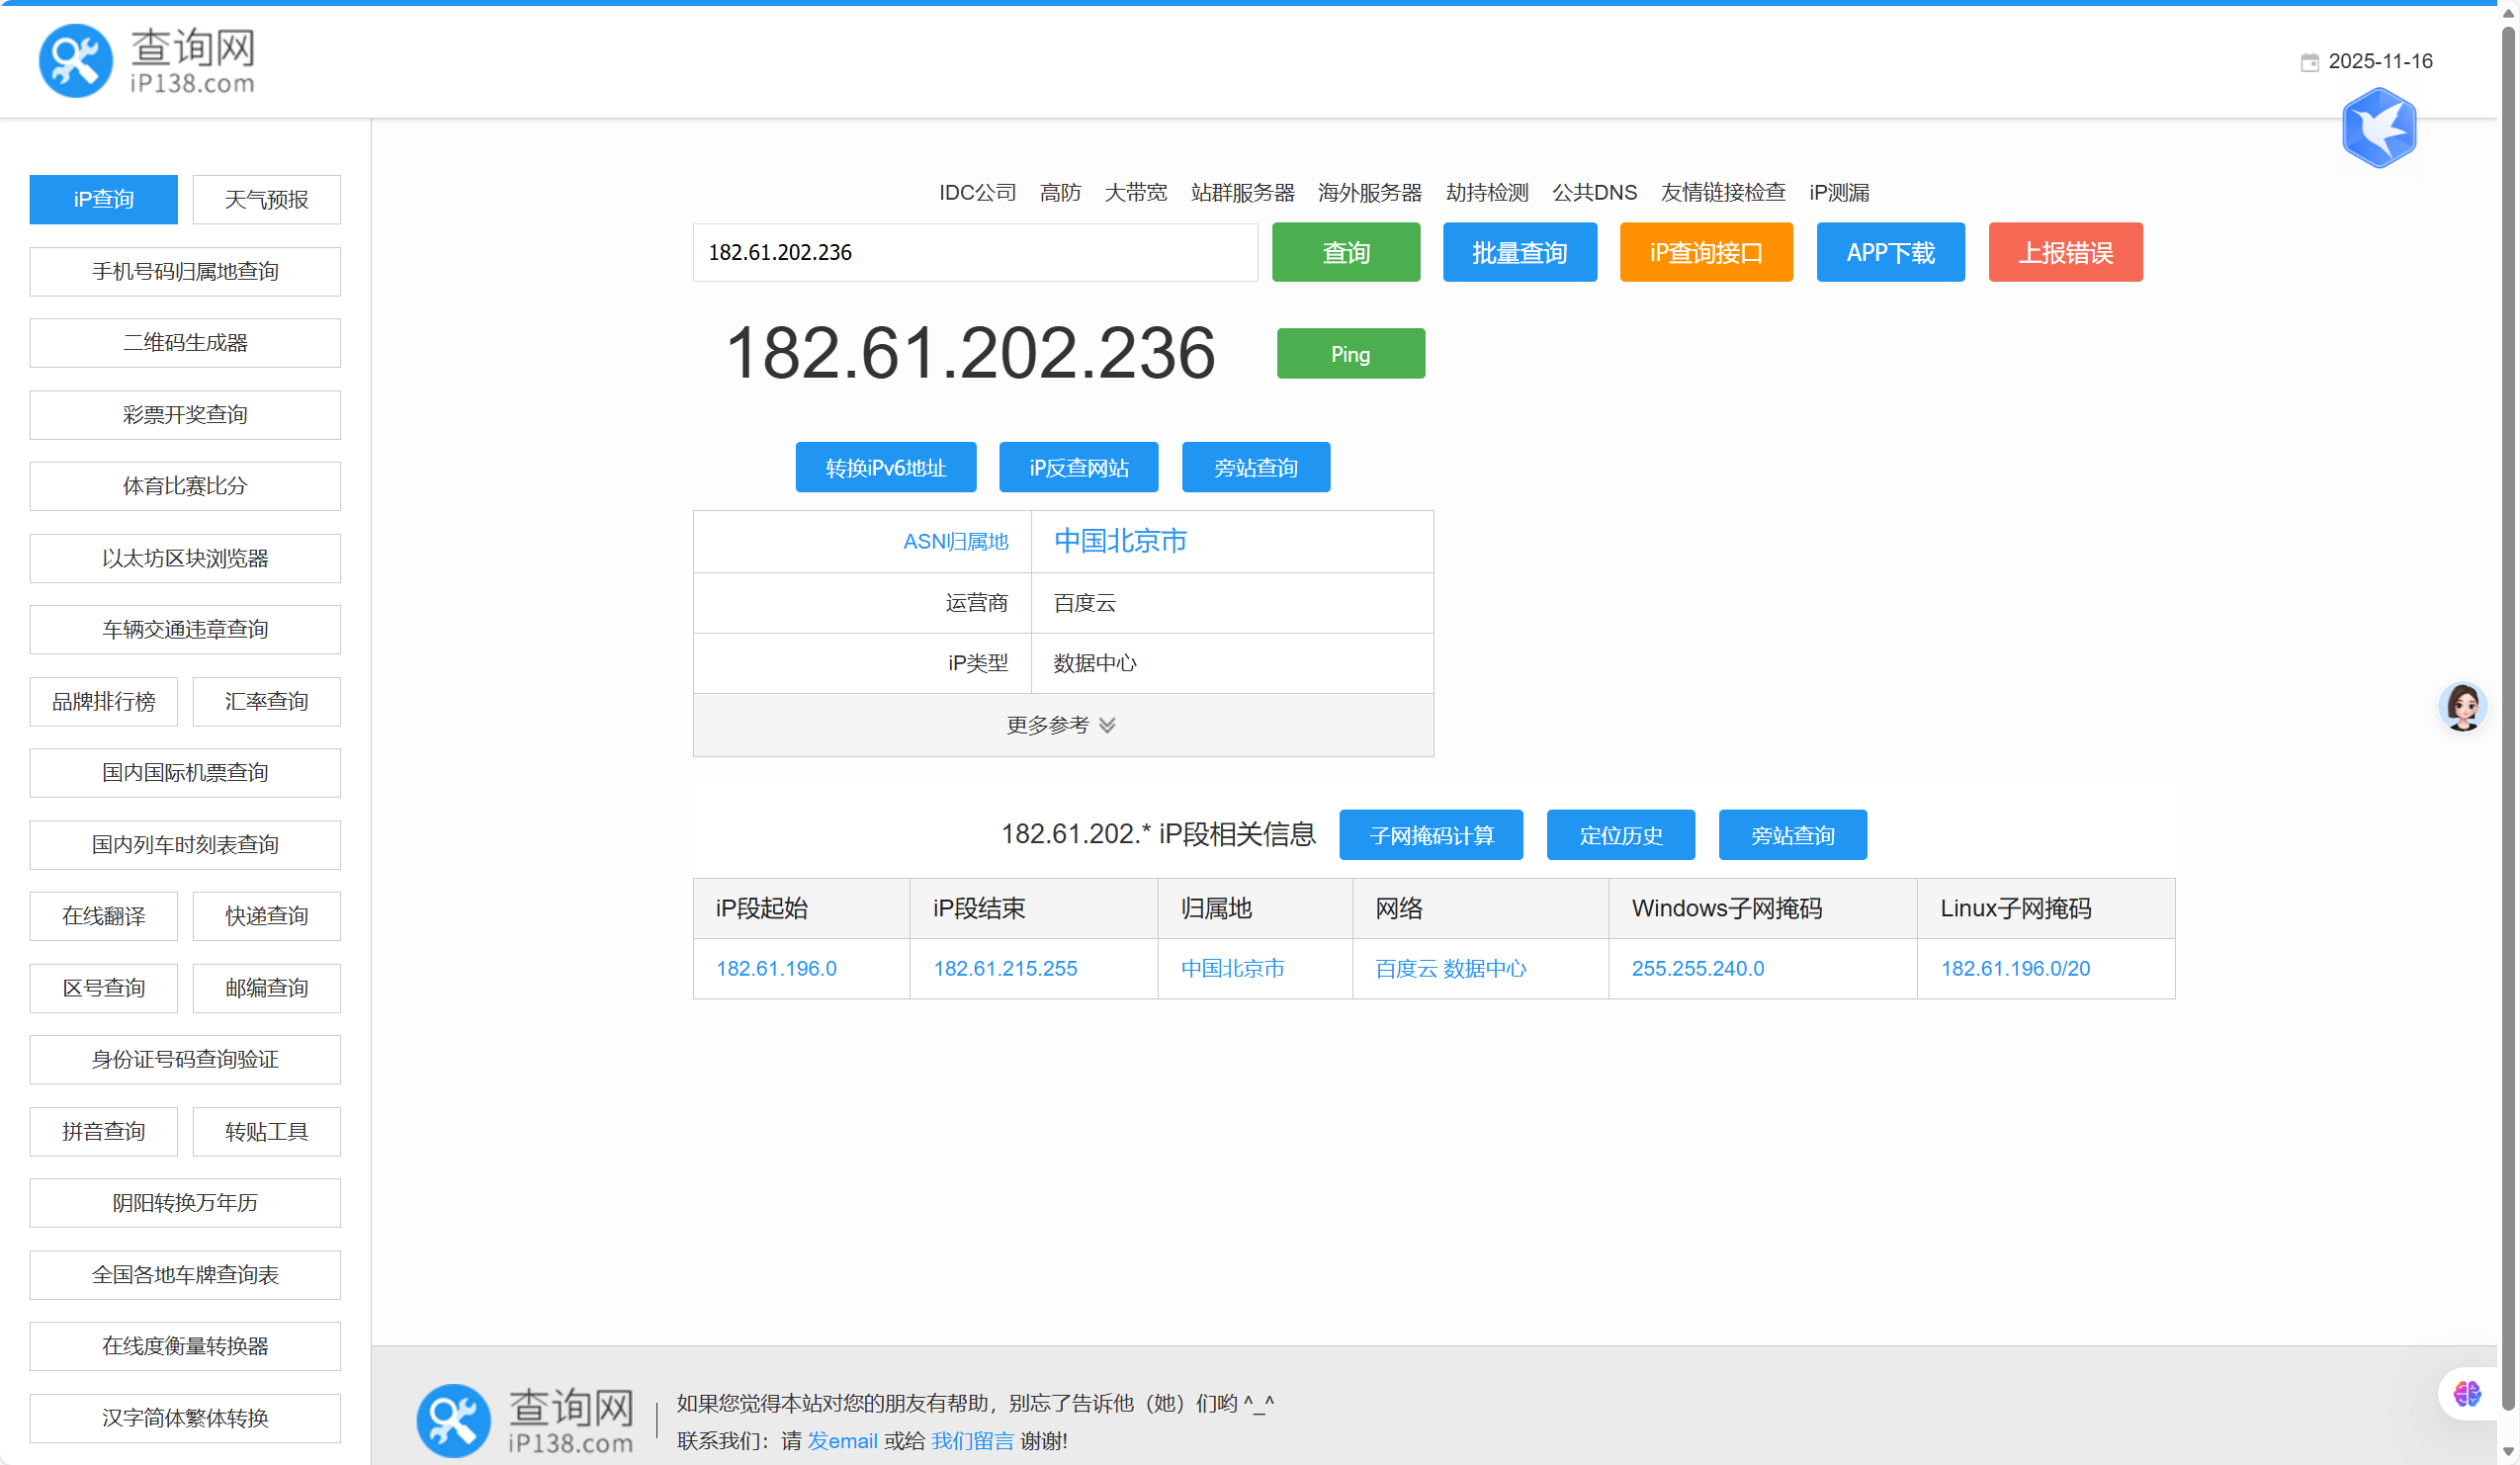
Task: Click the 转换iPv6地址 button
Action: (885, 468)
